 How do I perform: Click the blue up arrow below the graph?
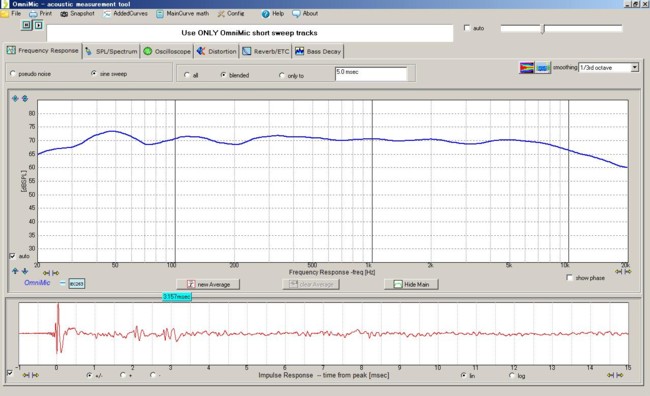point(15,271)
